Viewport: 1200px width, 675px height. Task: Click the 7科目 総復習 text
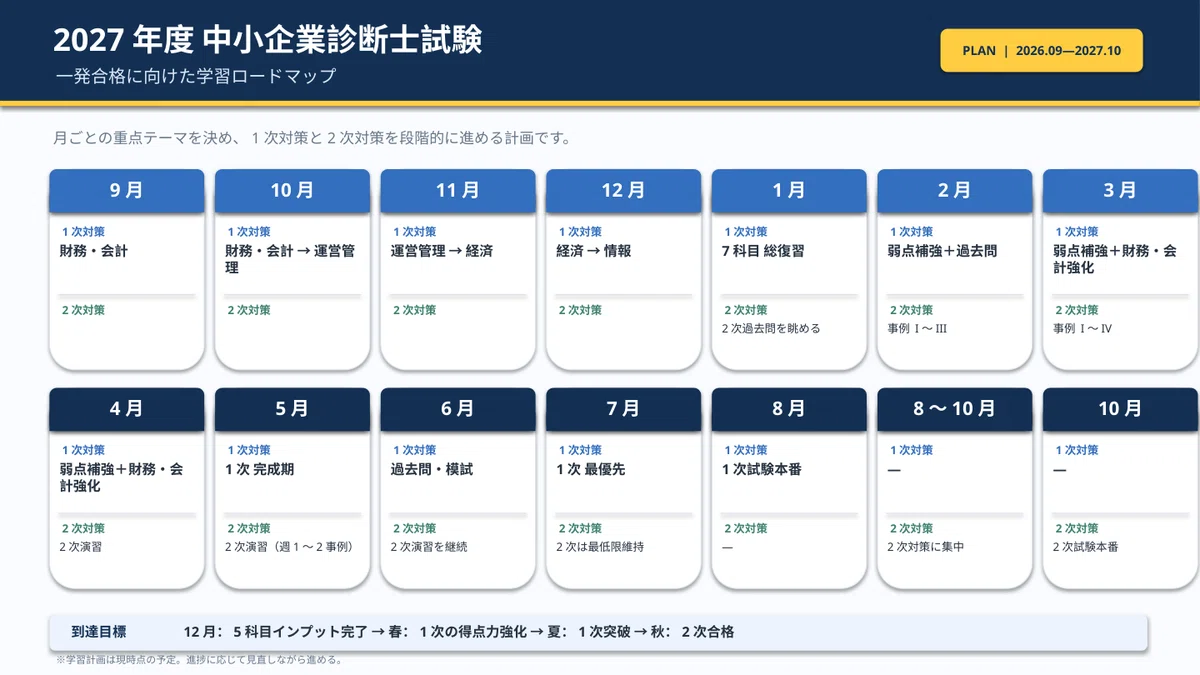(x=763, y=251)
